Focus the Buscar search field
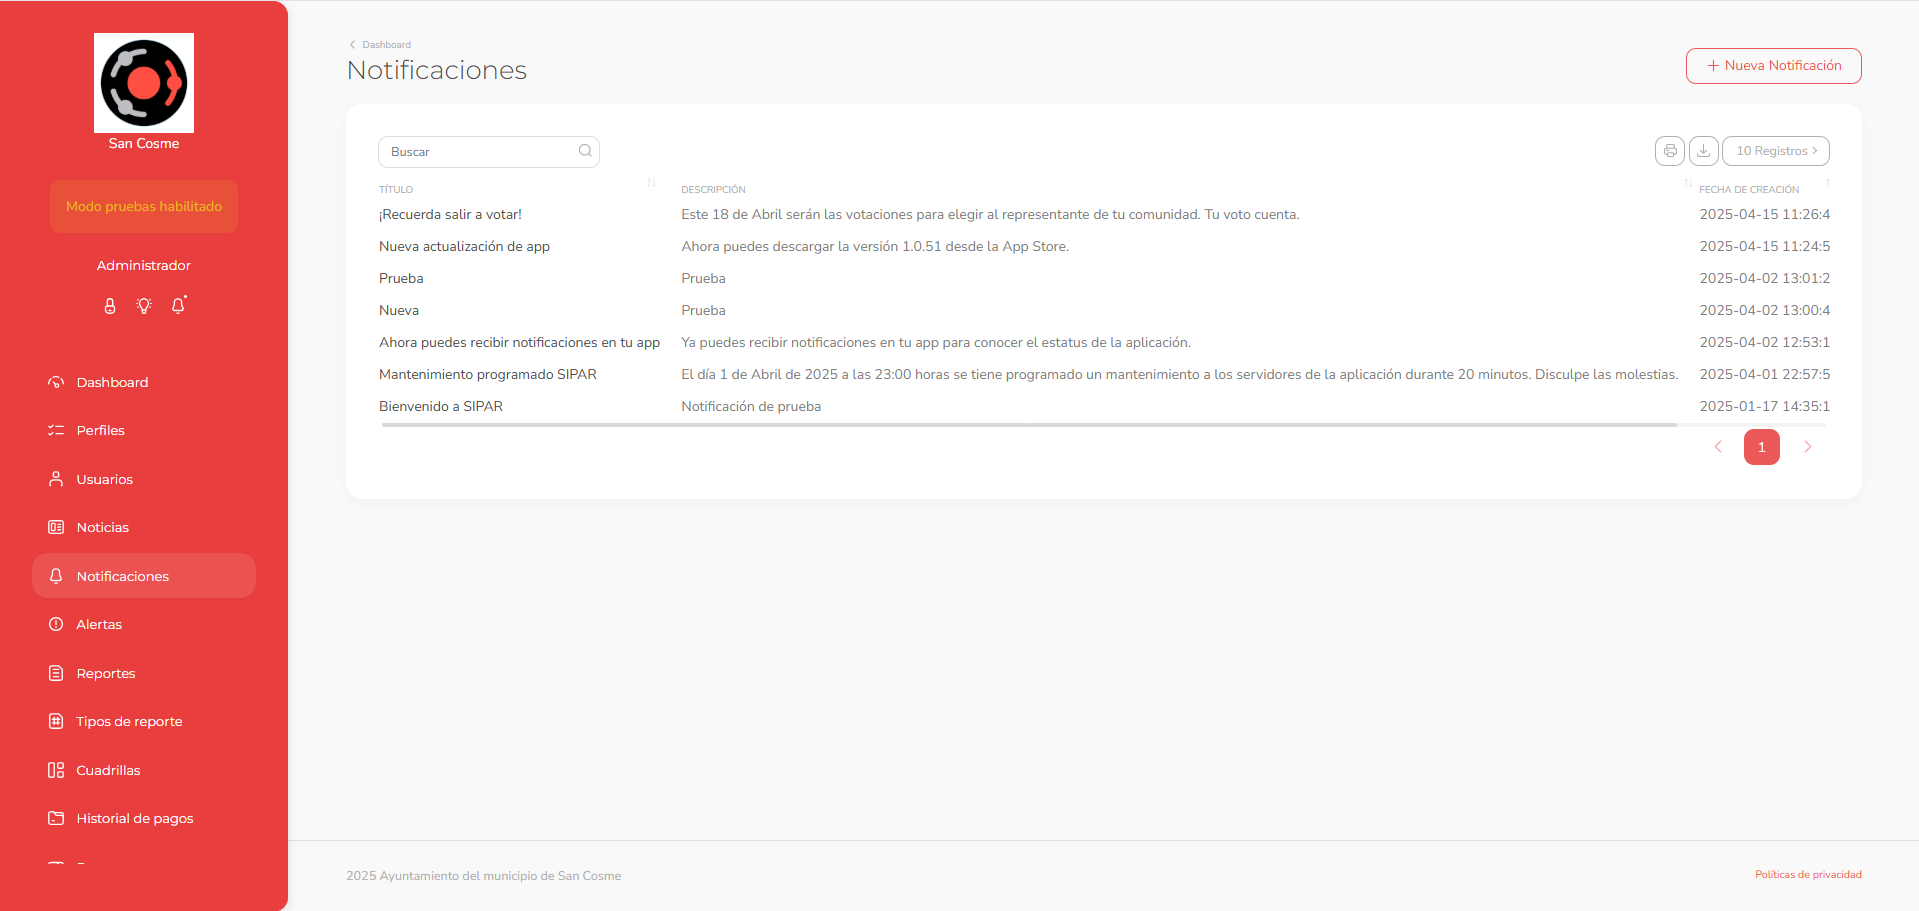Viewport: 1919px width, 911px height. 488,152
